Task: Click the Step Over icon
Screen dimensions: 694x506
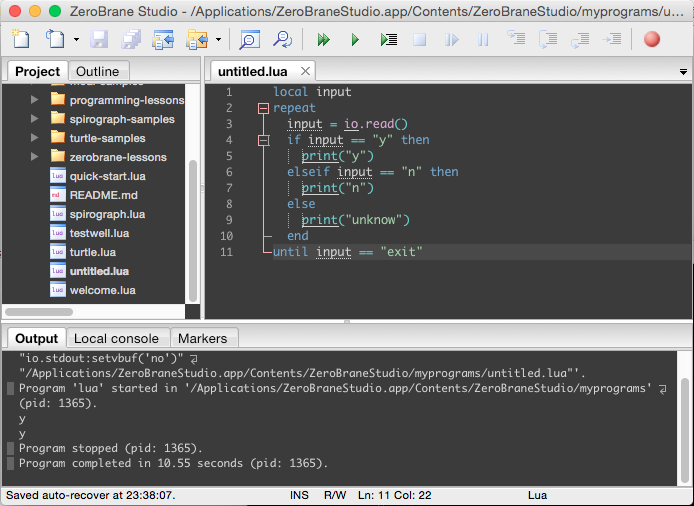Action: 548,39
